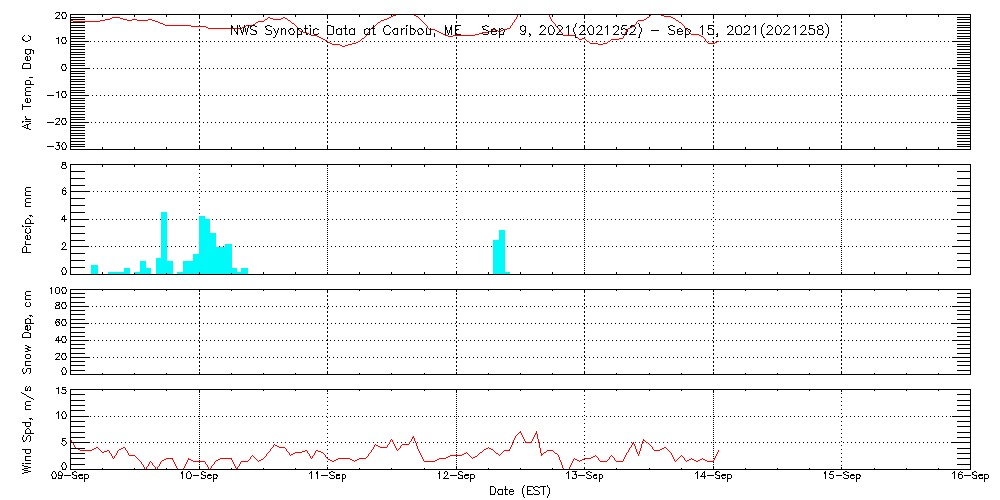The width and height of the screenshot is (1000, 500).
Task: Click the 100 tick on the snow depth axis
Action: (57, 292)
